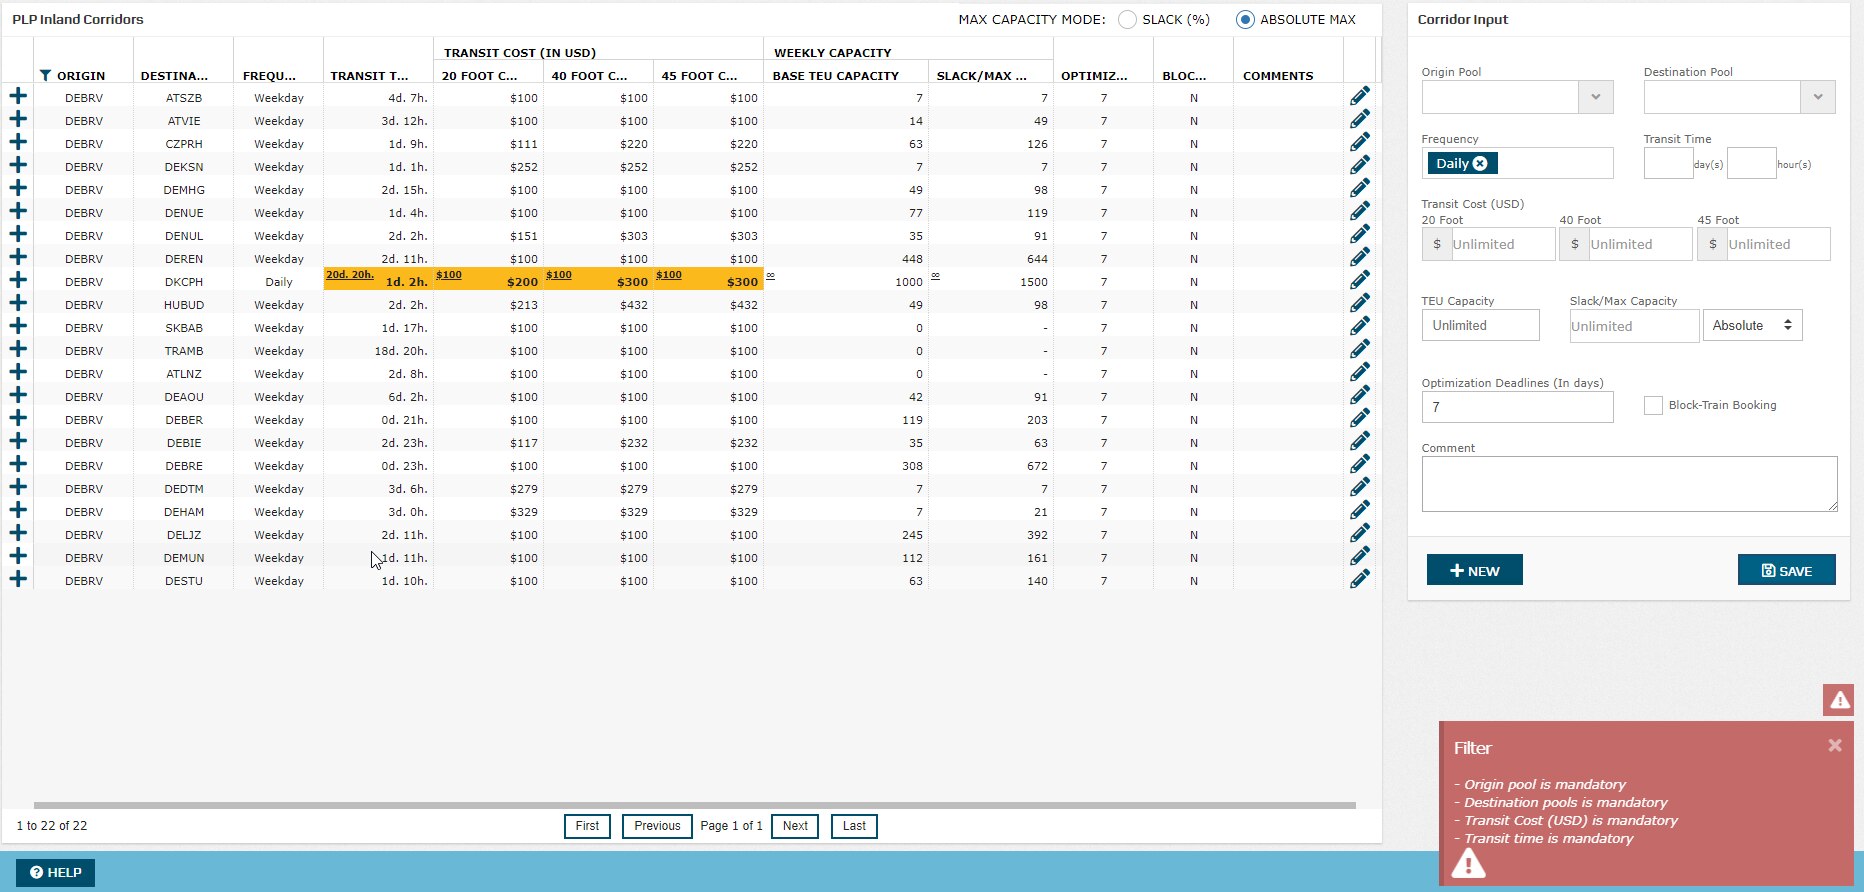Click the filter icon beside ORIGIN header
This screenshot has width=1864, height=892.
45,76
